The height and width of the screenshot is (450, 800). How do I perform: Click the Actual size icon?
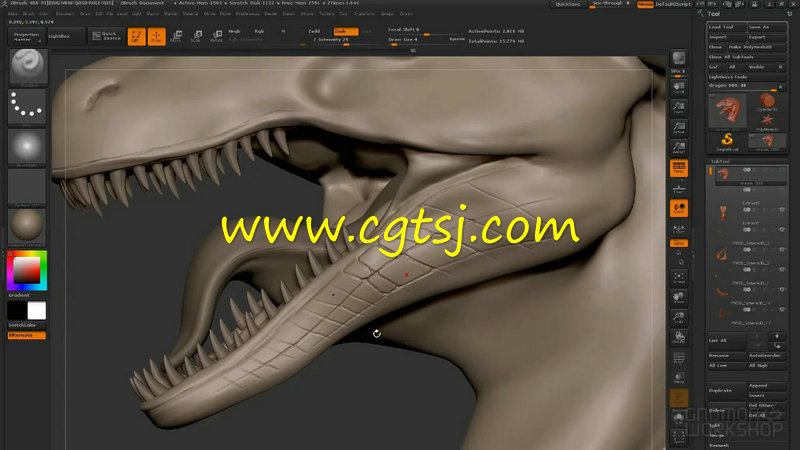click(679, 127)
